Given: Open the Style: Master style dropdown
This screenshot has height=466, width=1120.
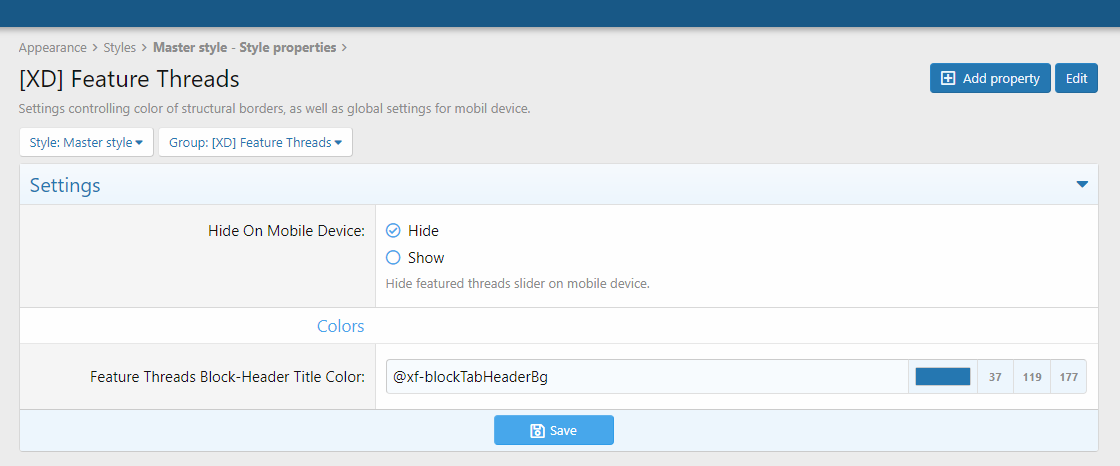Looking at the screenshot, I should pos(86,143).
